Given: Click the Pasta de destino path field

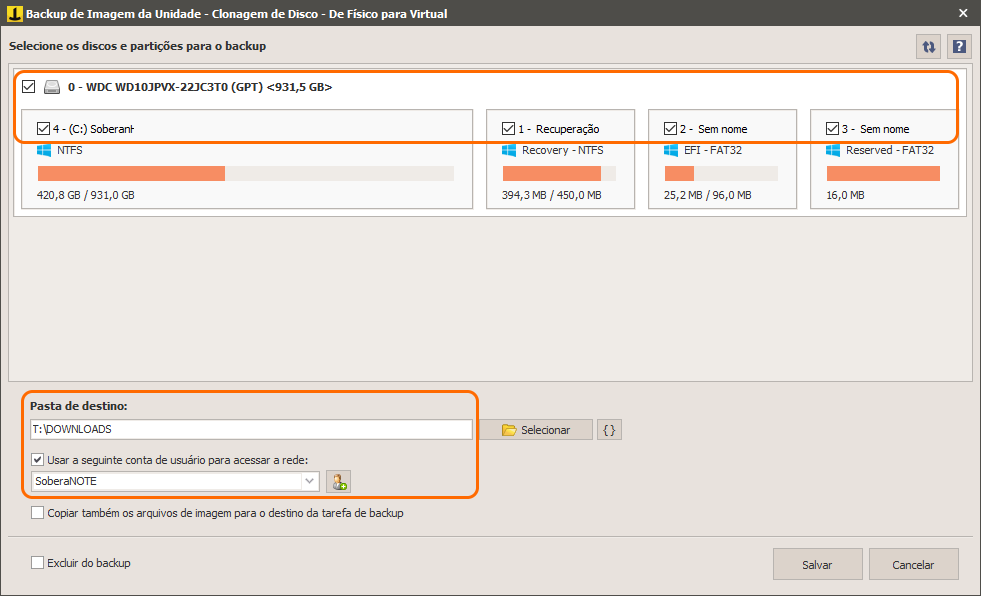Looking at the screenshot, I should click(252, 429).
